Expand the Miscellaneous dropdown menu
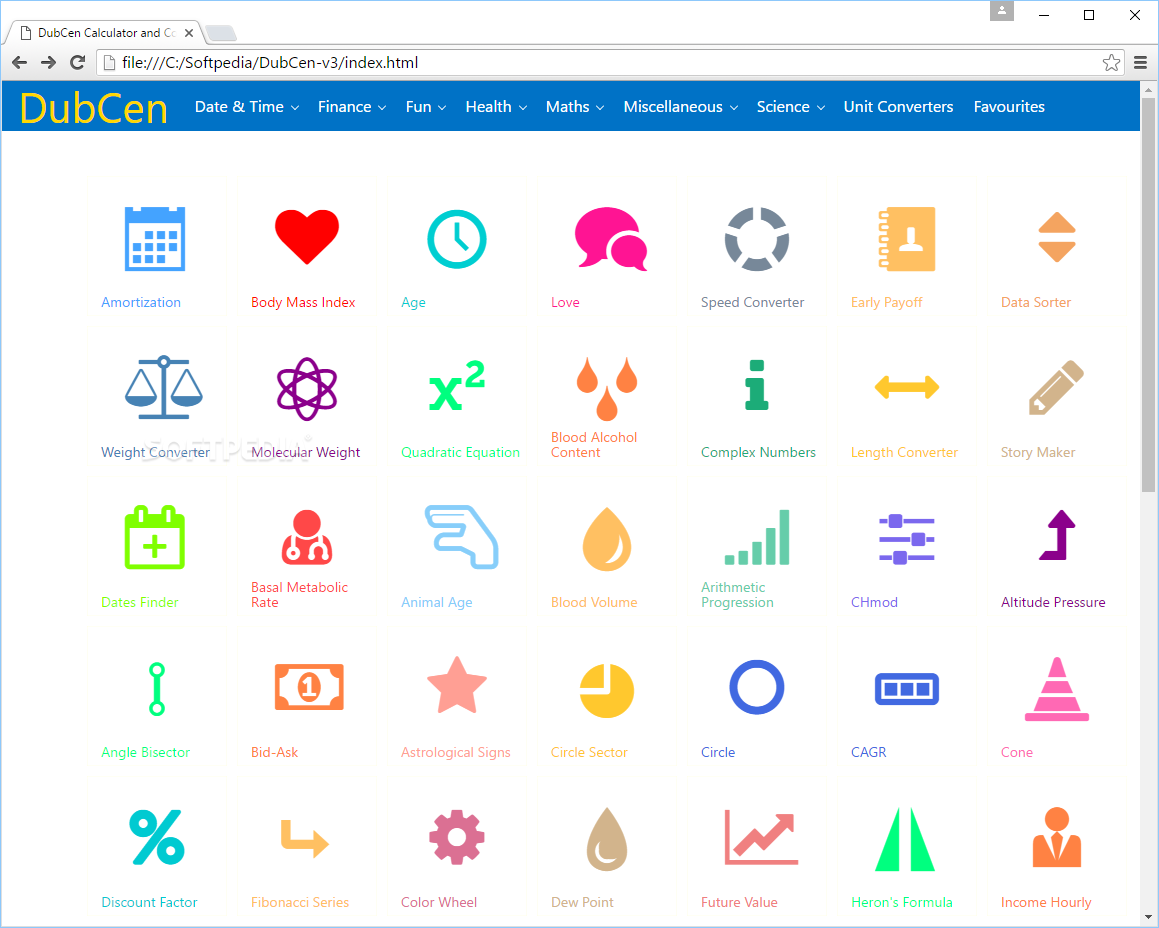 (681, 106)
